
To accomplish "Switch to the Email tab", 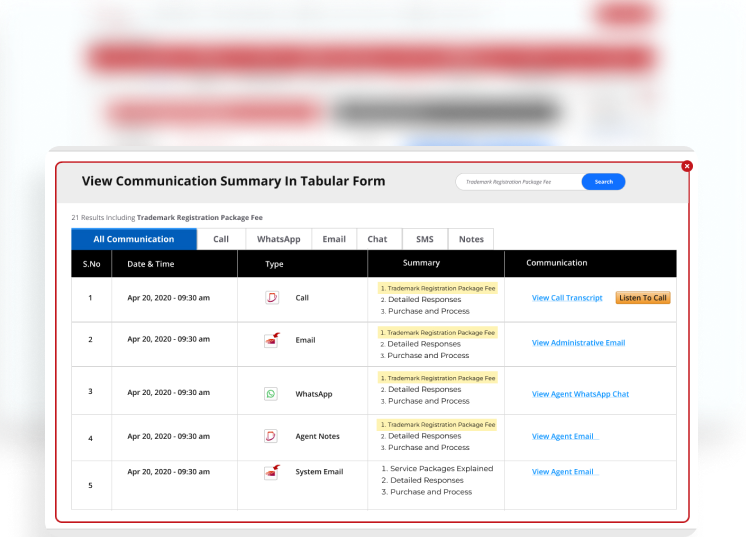I will pyautogui.click(x=334, y=239).
